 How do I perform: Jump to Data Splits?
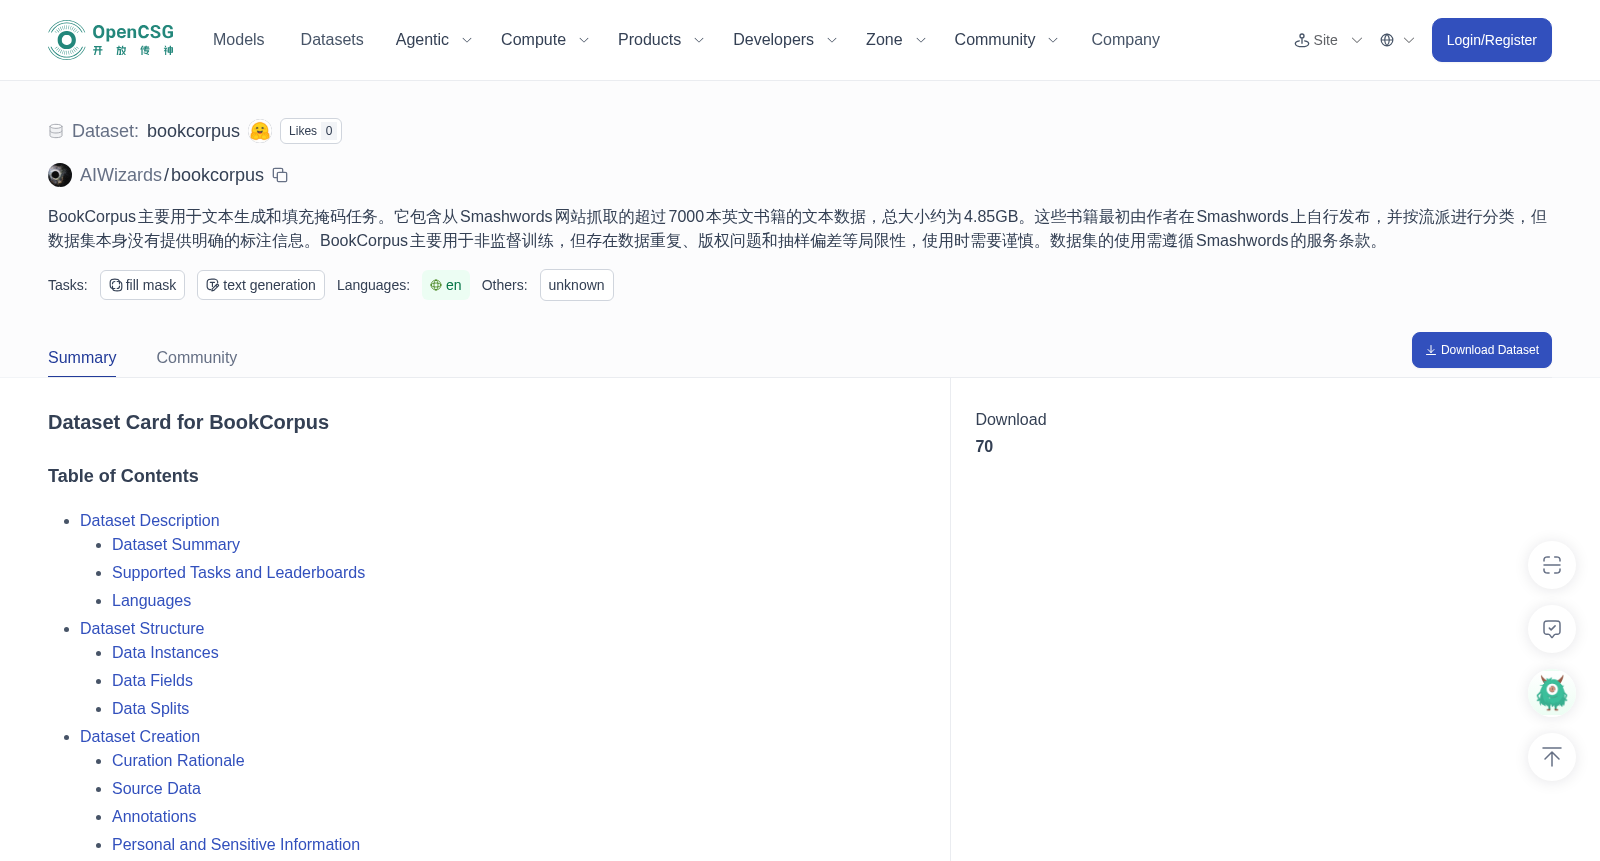[150, 708]
